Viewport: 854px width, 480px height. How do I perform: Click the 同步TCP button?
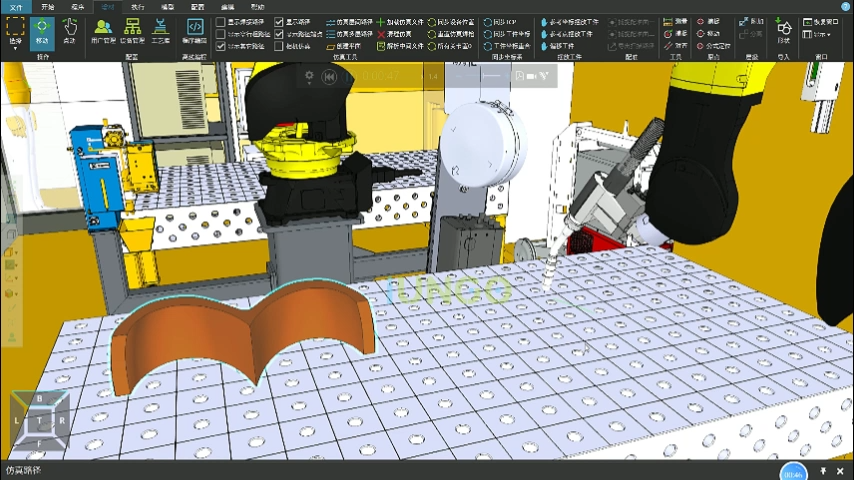499,21
